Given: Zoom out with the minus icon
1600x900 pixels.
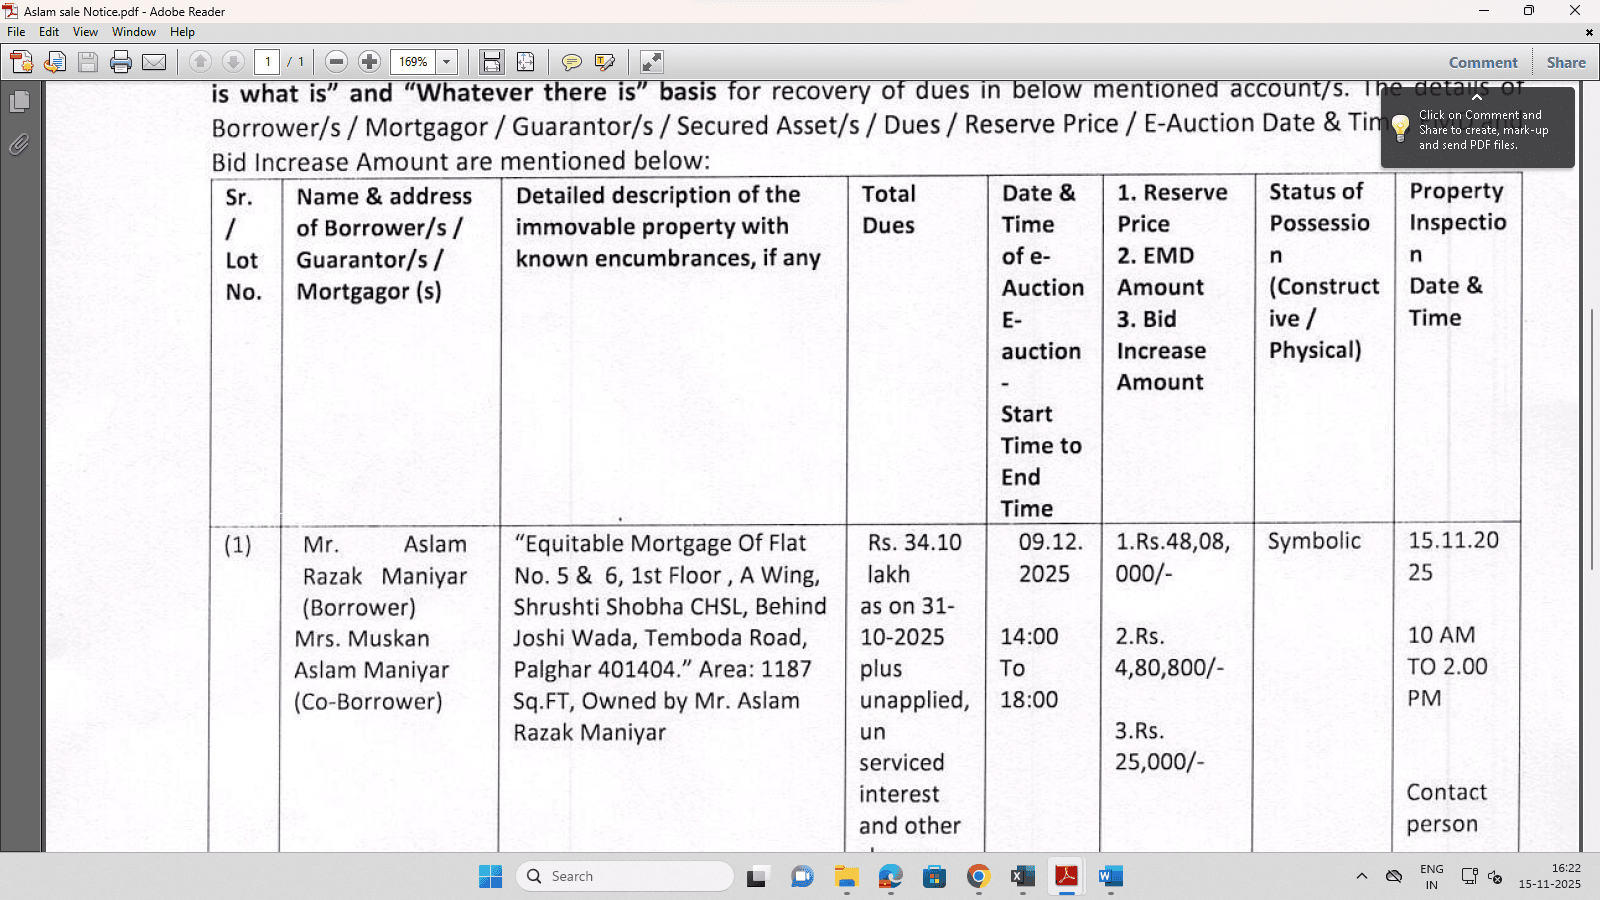Looking at the screenshot, I should (336, 62).
